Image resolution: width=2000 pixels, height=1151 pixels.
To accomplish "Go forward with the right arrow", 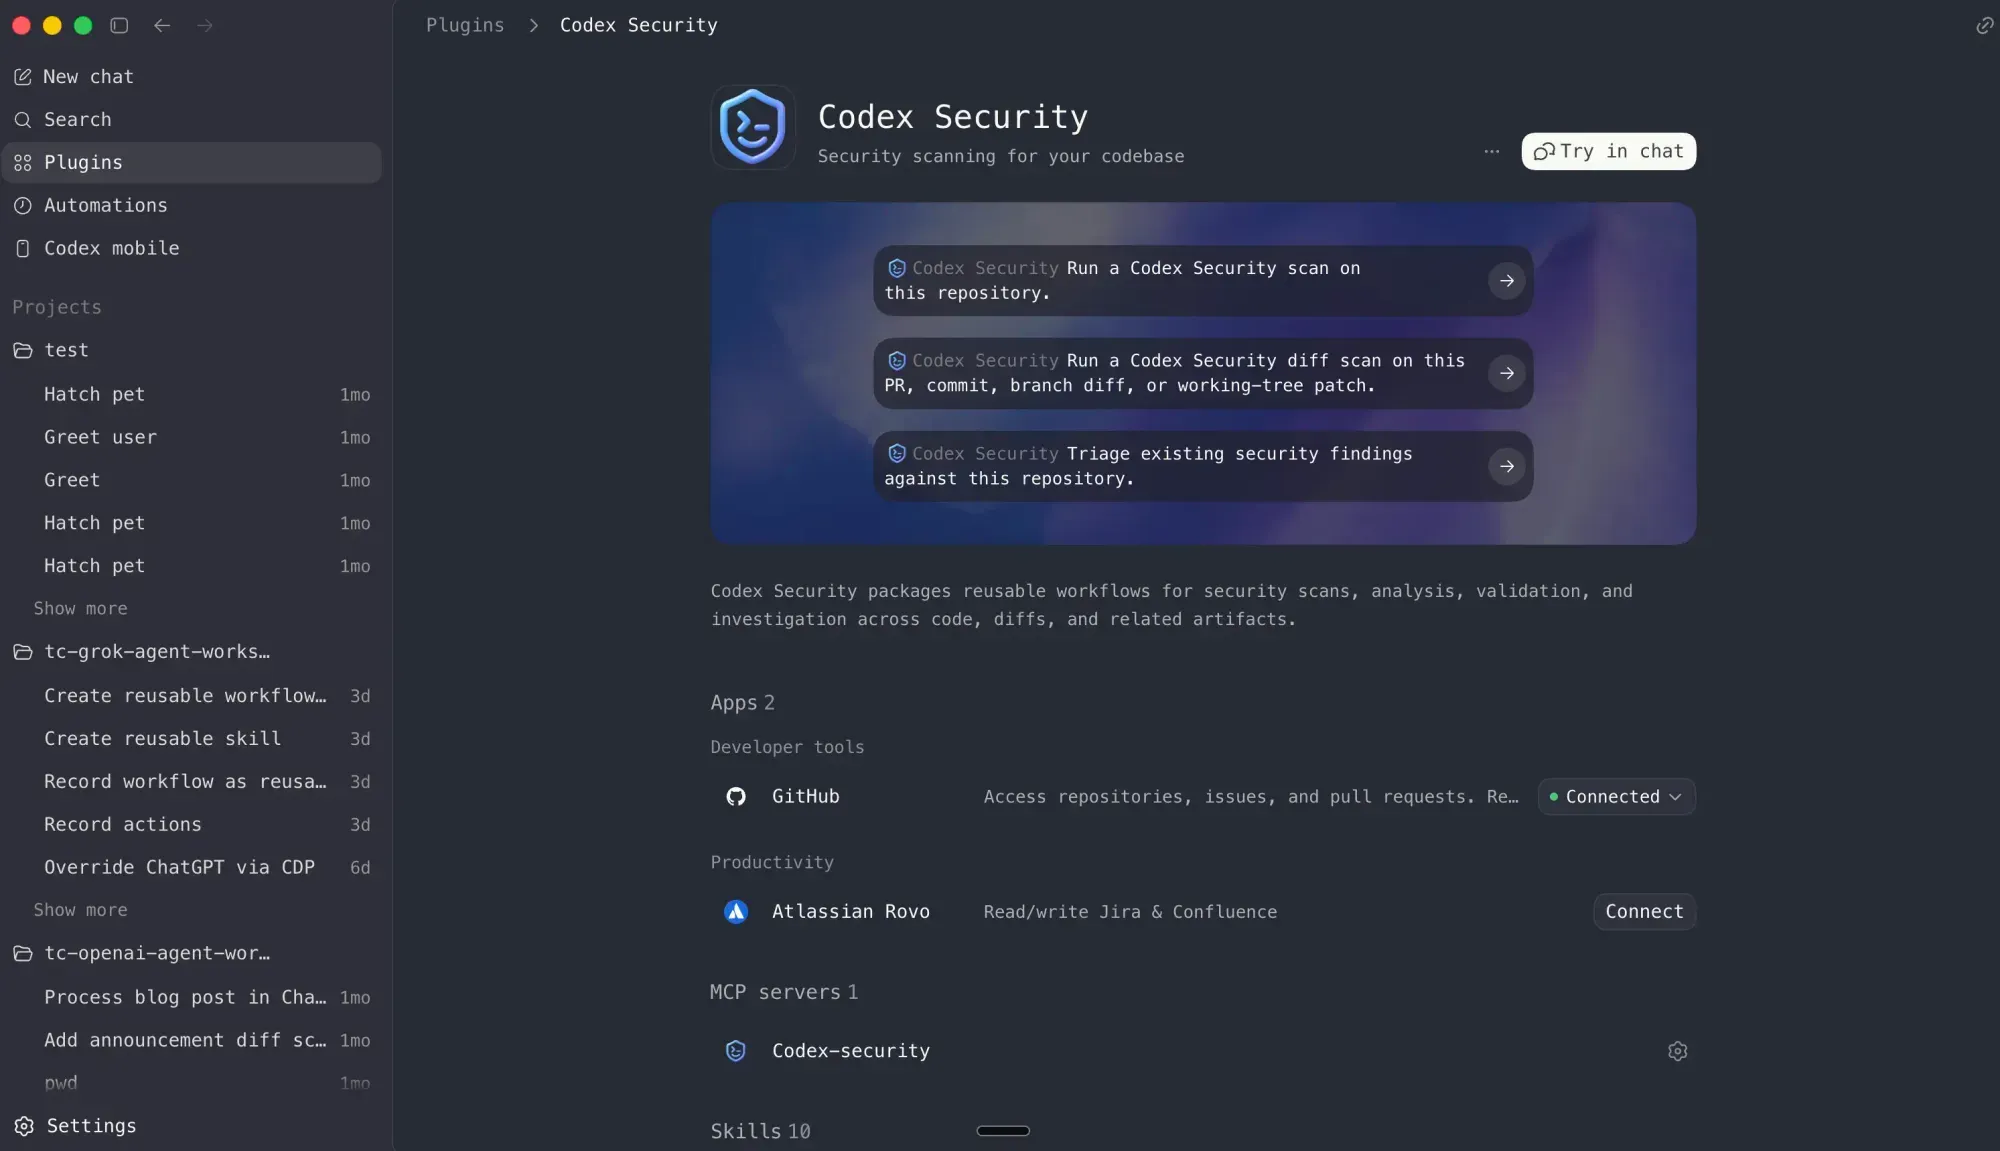I will pos(205,25).
